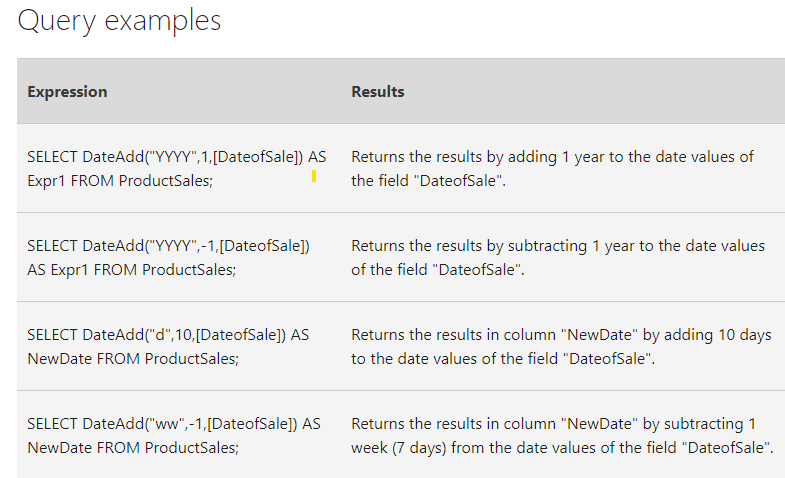Click the DateAdd "YYYY",1 expression cell
Image resolution: width=785 pixels, height=478 pixels.
click(x=177, y=169)
